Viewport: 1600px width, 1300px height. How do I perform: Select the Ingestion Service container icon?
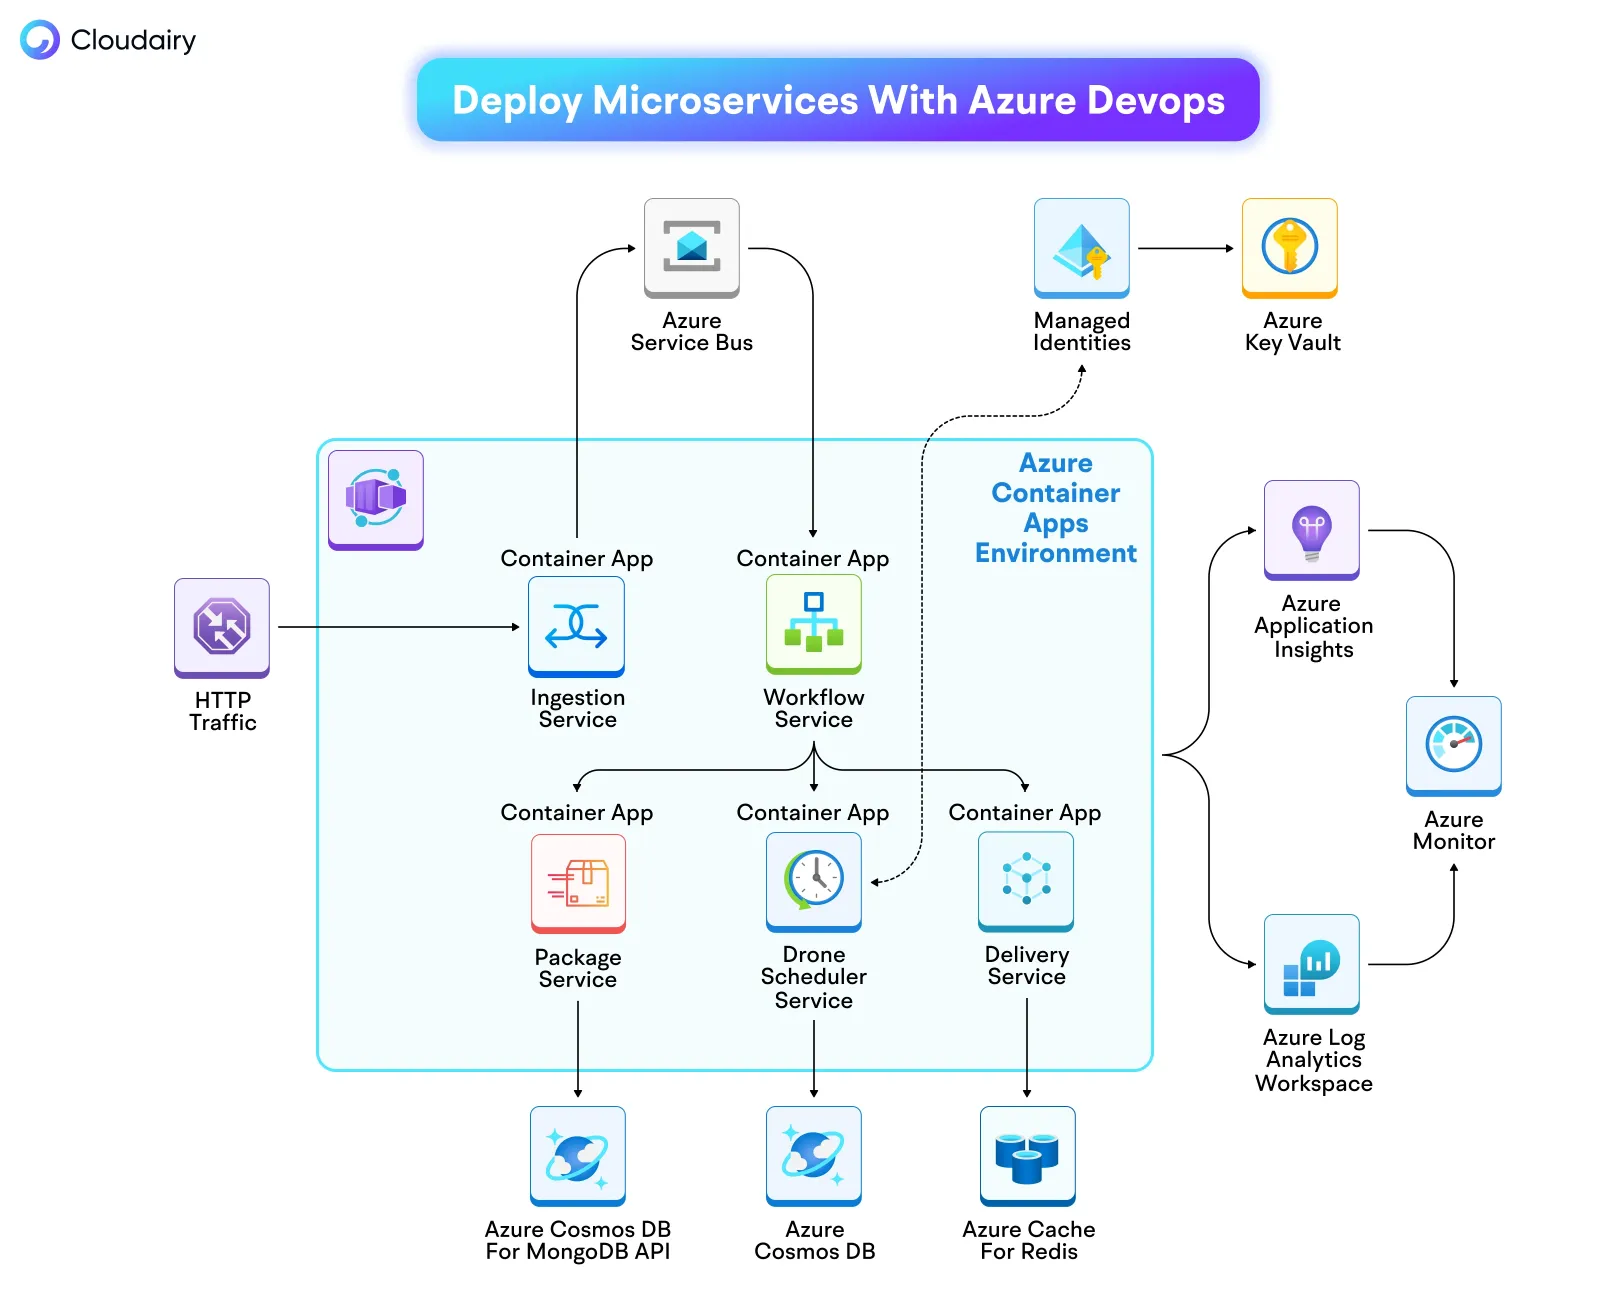576,627
